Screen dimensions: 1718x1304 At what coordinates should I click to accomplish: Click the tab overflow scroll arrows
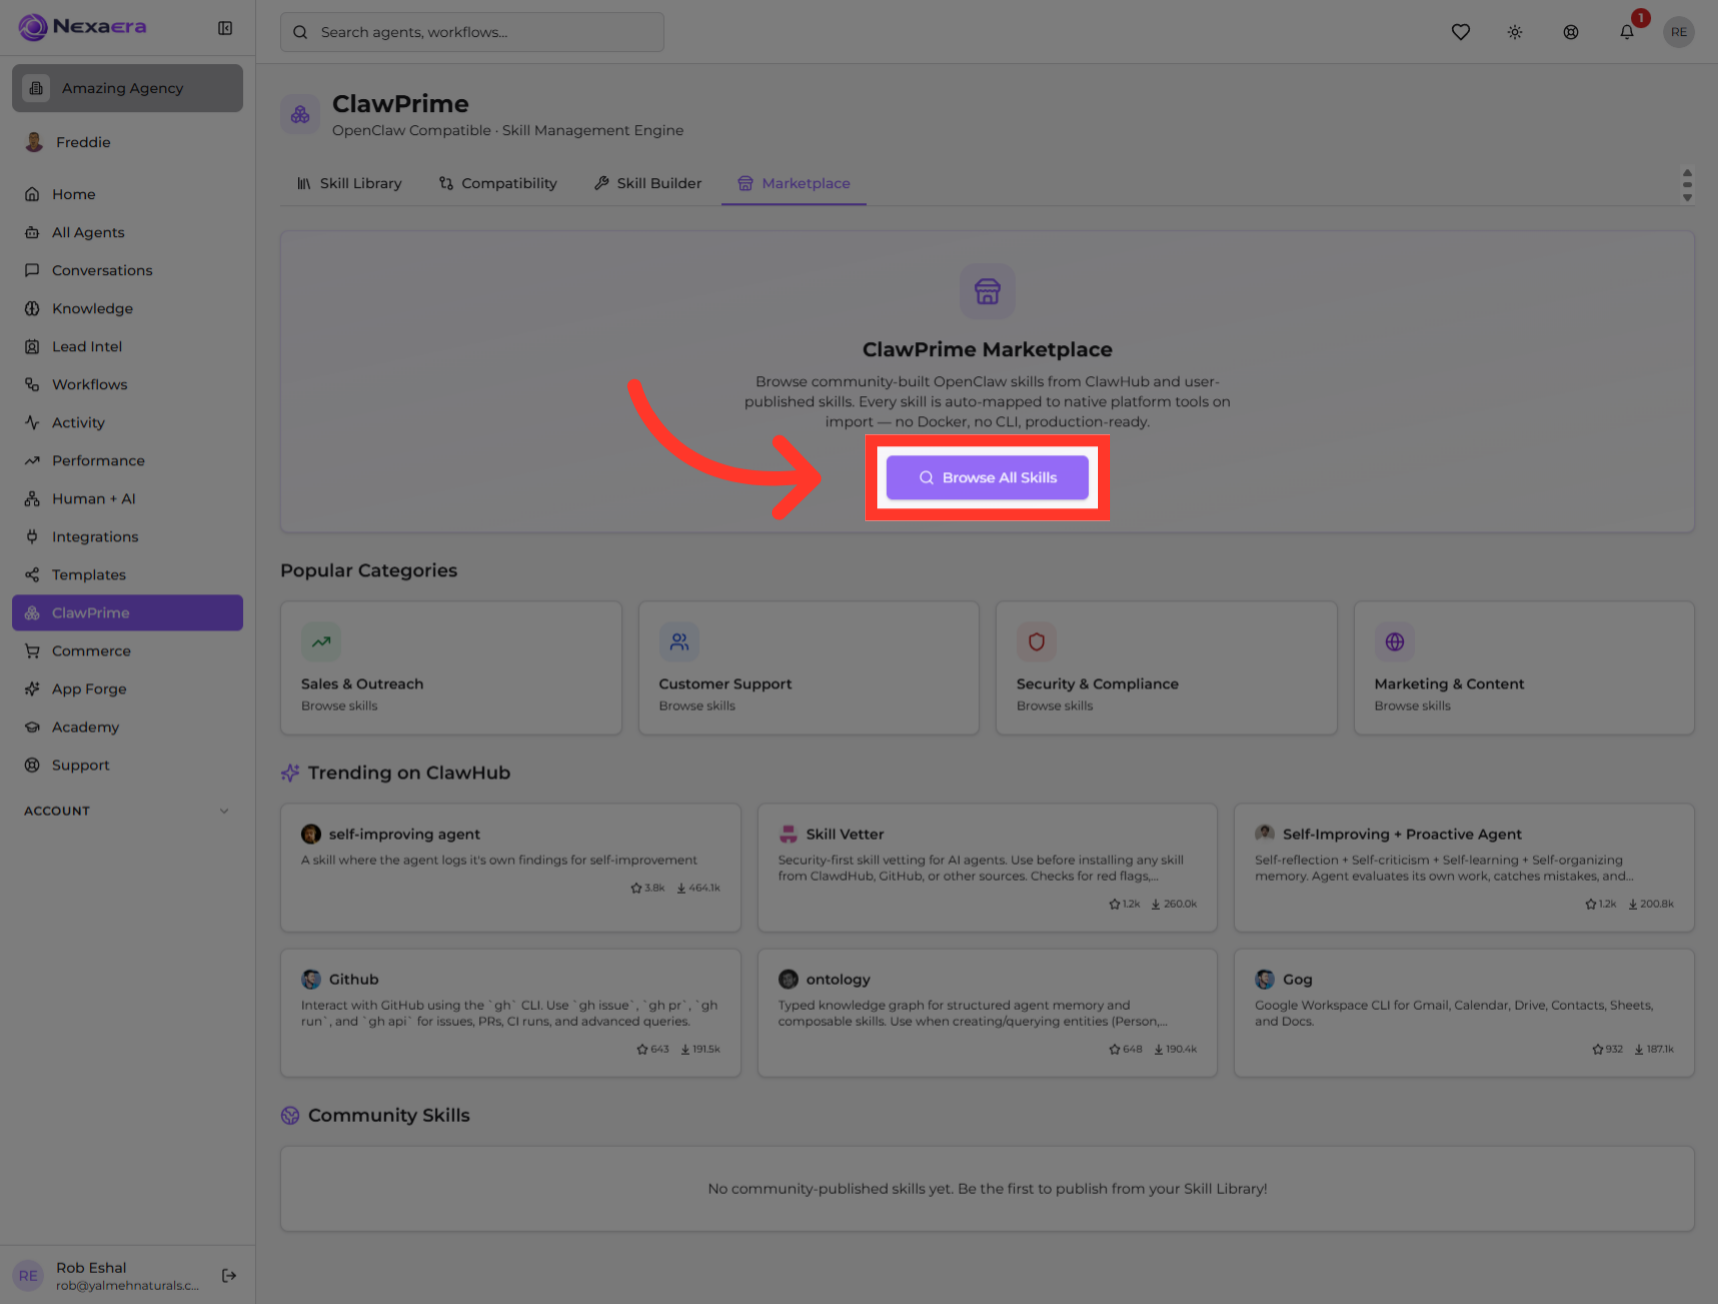(1687, 185)
